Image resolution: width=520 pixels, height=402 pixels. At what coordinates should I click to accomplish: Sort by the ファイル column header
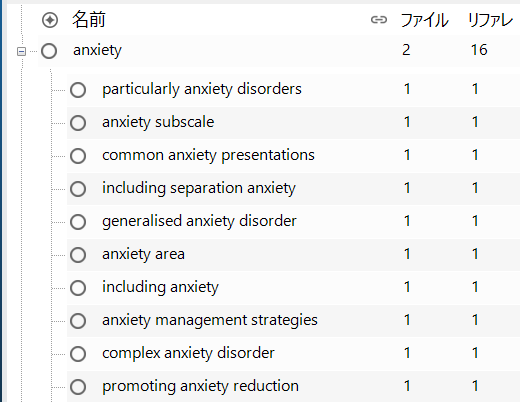point(424,20)
